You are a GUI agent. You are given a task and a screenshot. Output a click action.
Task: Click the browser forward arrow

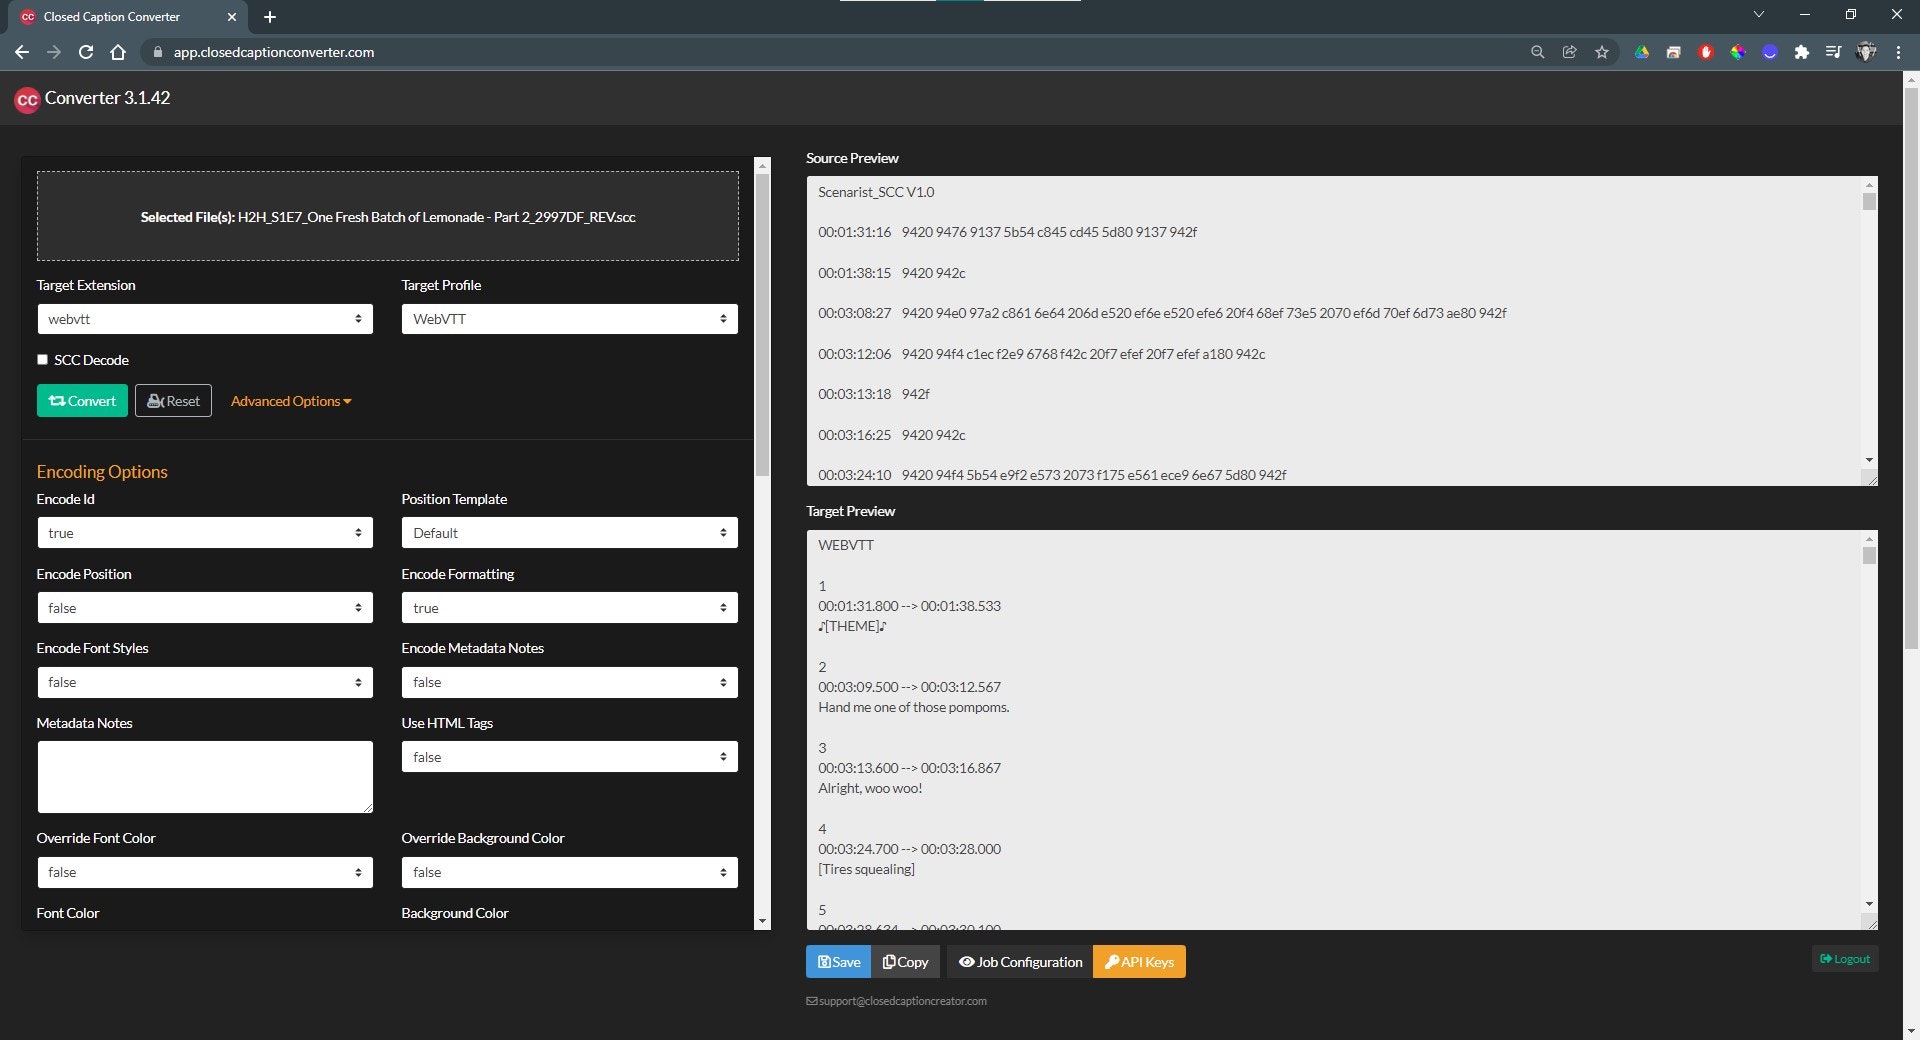coord(54,52)
